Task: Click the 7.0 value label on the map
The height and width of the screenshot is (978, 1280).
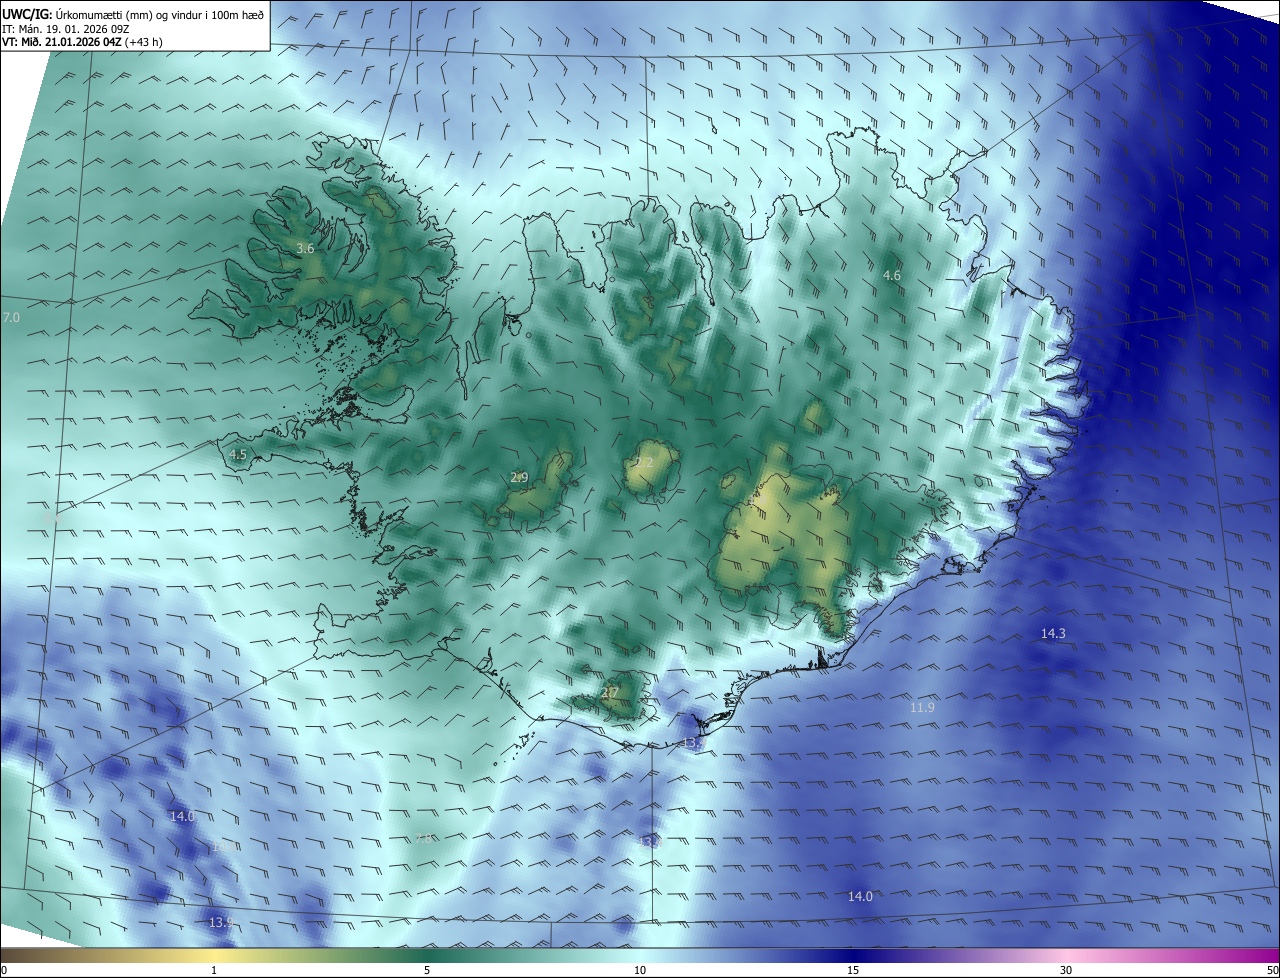Action: (11, 317)
